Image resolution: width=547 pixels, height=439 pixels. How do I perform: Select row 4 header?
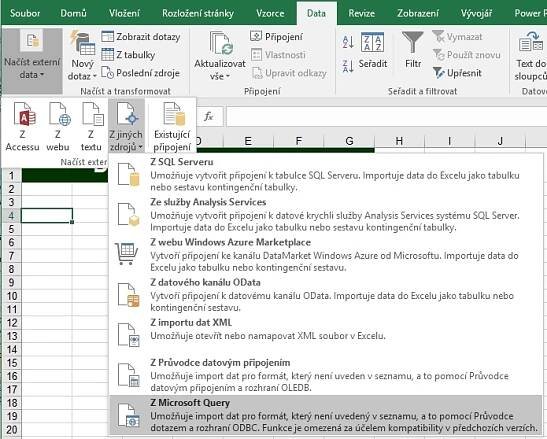pyautogui.click(x=12, y=216)
